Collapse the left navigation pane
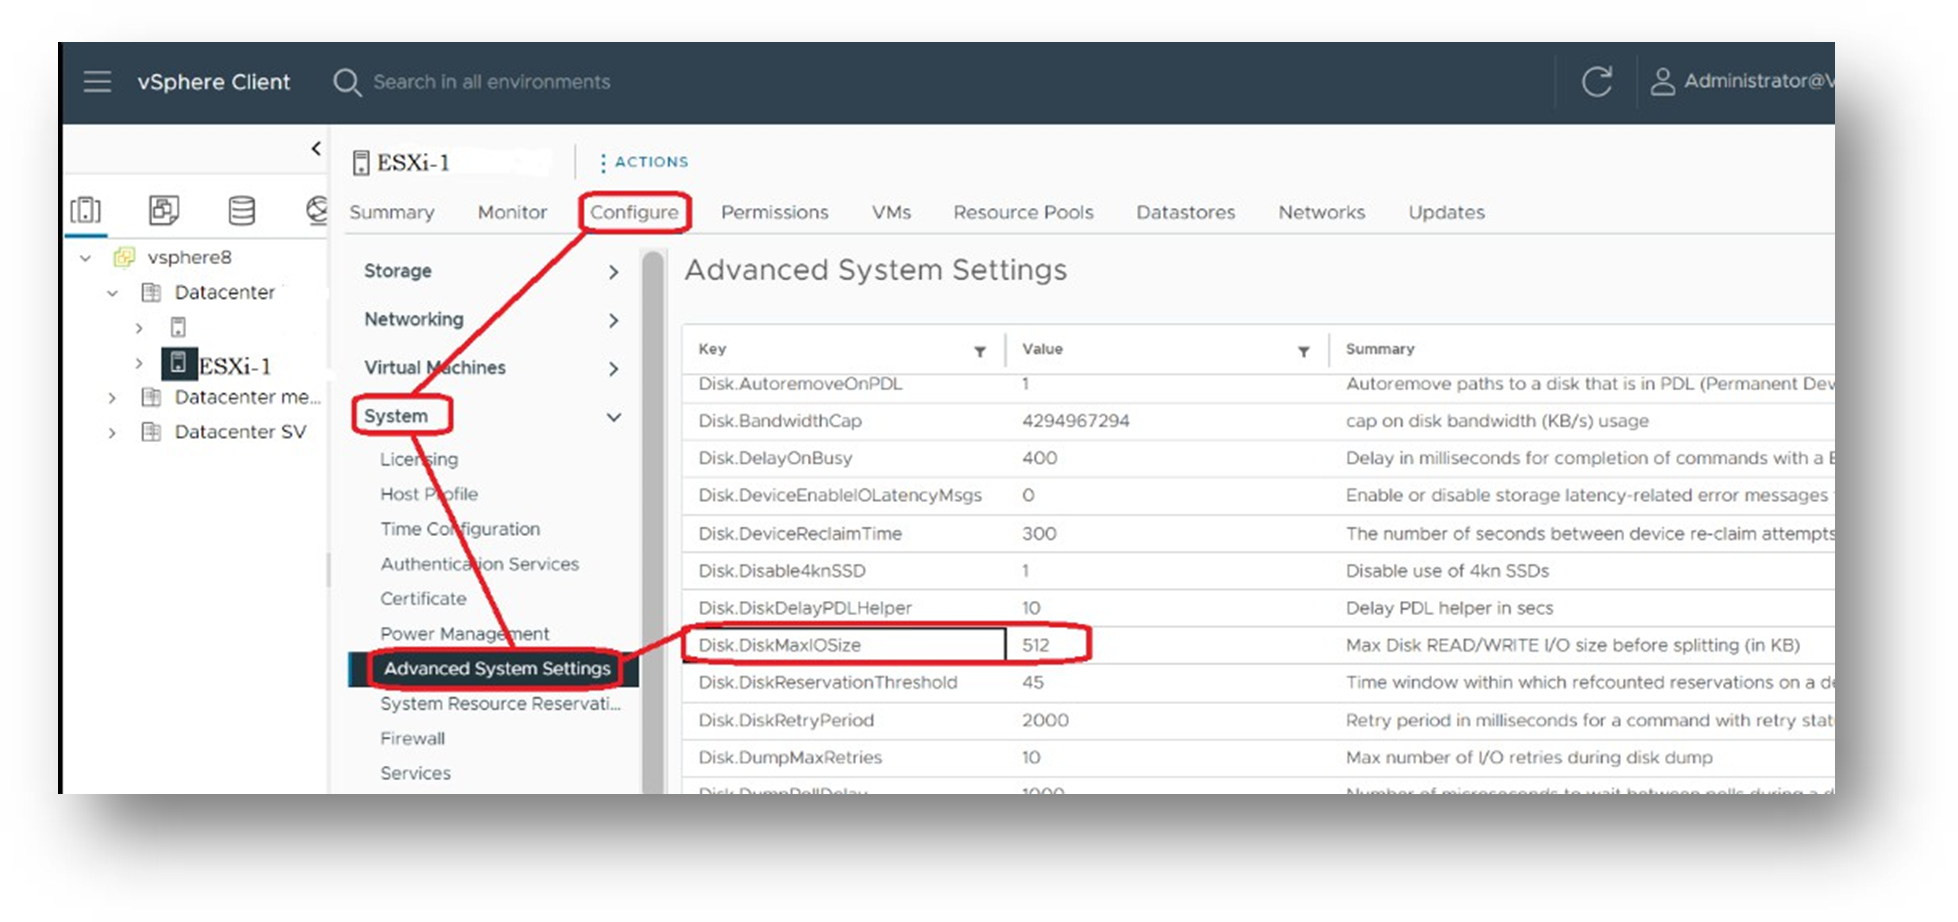Image resolution: width=1958 pixels, height=922 pixels. pyautogui.click(x=316, y=149)
